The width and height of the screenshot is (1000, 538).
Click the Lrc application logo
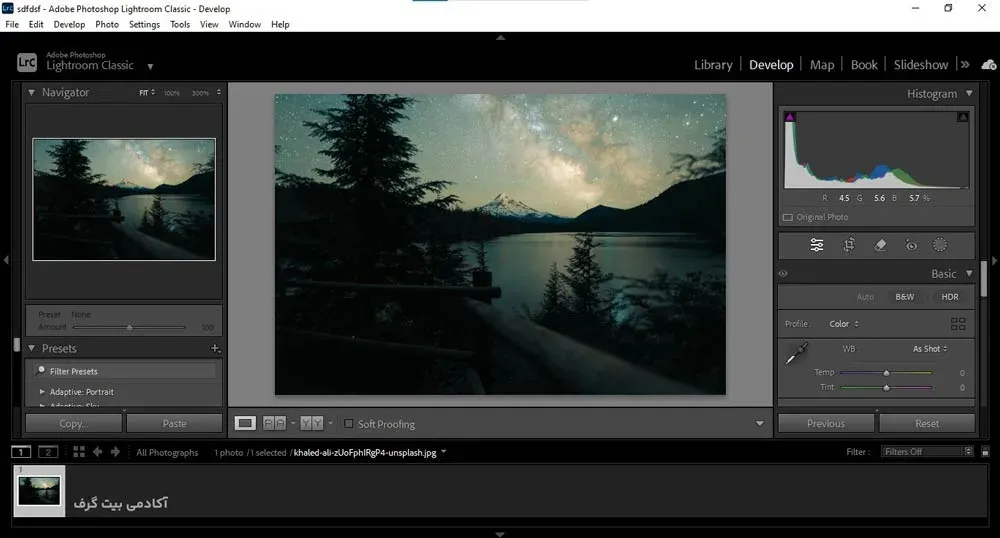coord(27,62)
